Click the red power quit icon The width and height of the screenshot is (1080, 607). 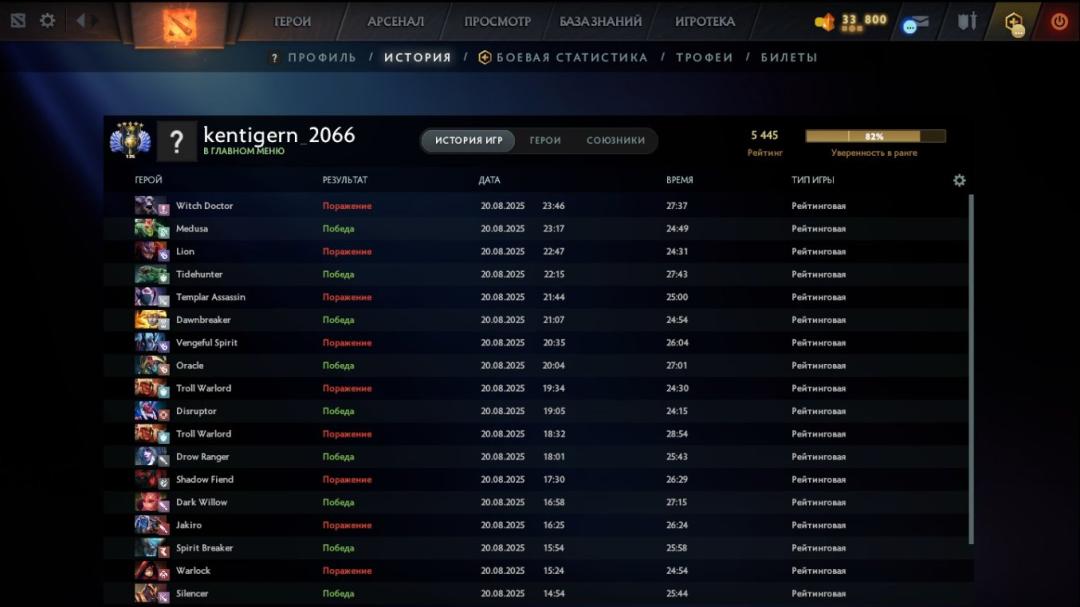click(x=1059, y=21)
